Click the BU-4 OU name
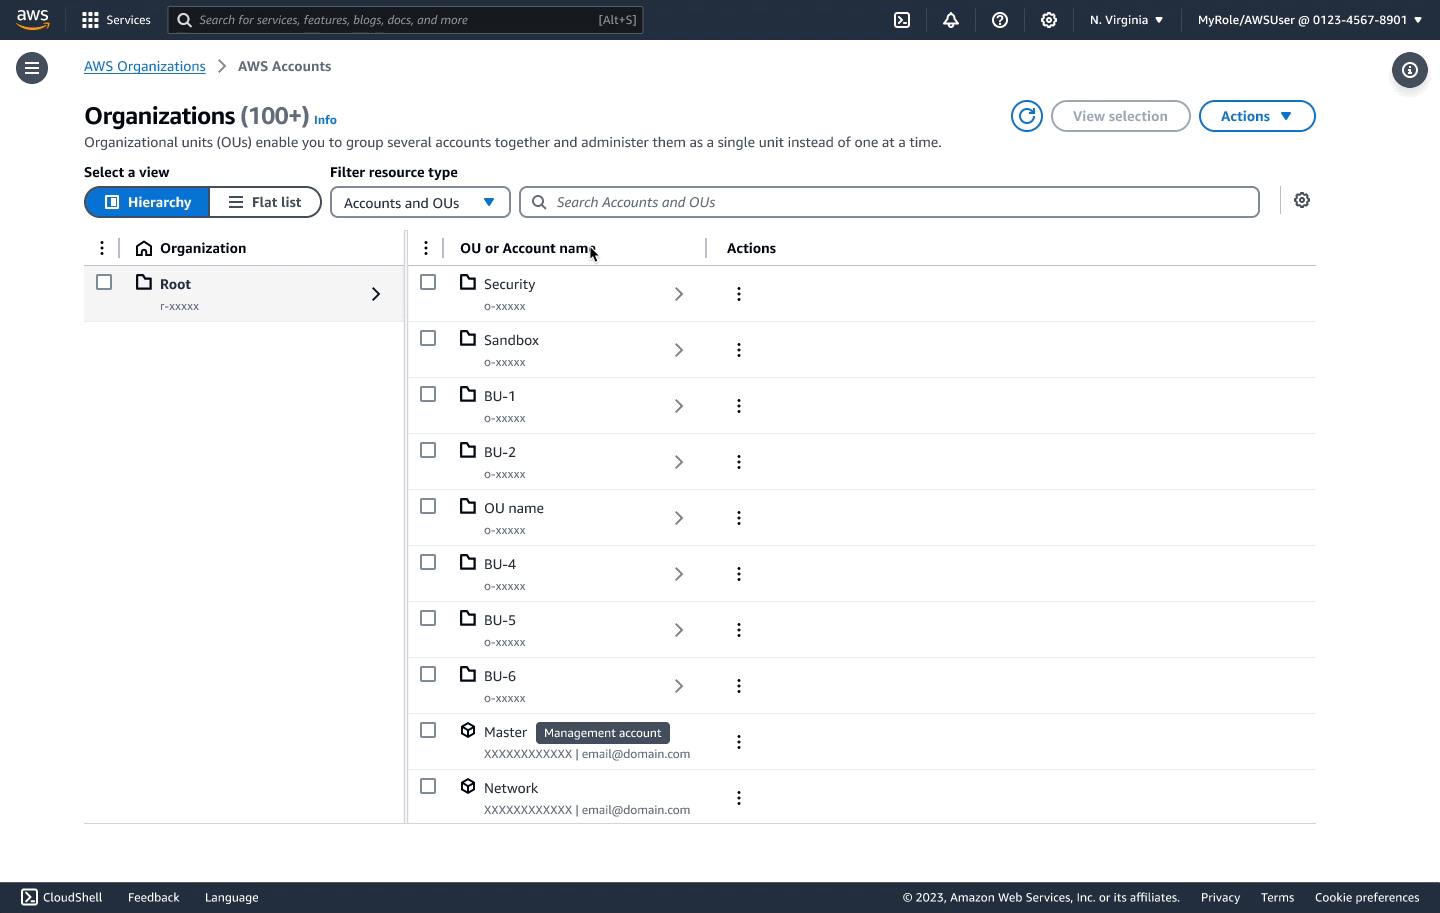Screen dimensions: 1440x913 [500, 564]
